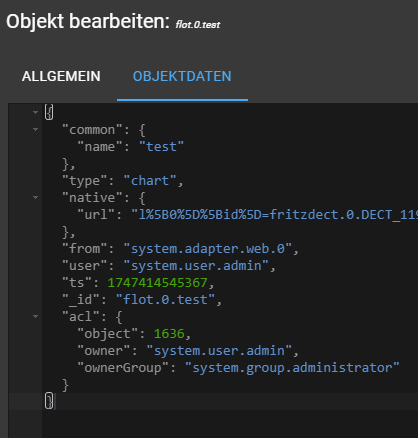Click the "system.adapter.web.0" from value
This screenshot has height=438, width=418.
pyautogui.click(x=208, y=249)
